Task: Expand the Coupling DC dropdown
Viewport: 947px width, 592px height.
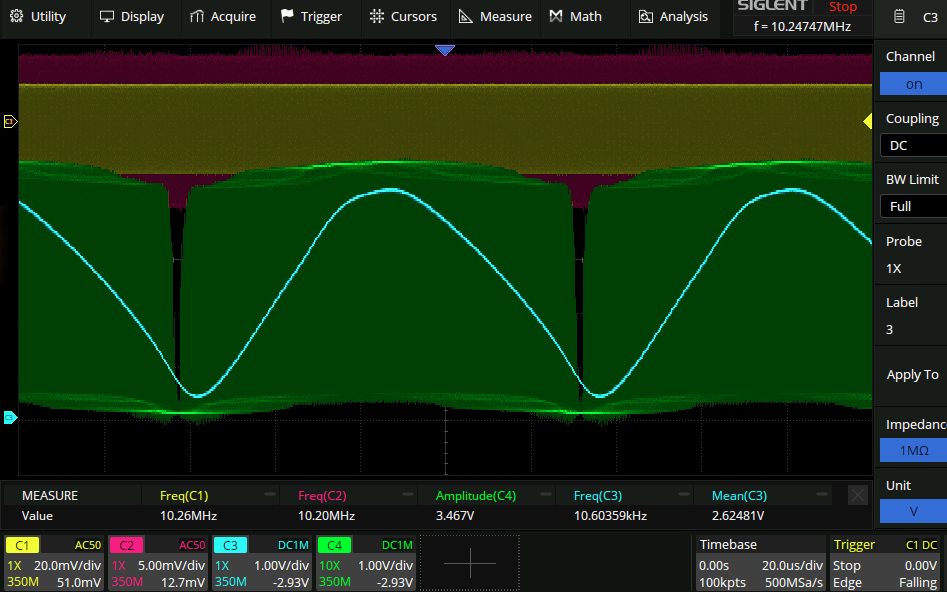Action: click(913, 146)
